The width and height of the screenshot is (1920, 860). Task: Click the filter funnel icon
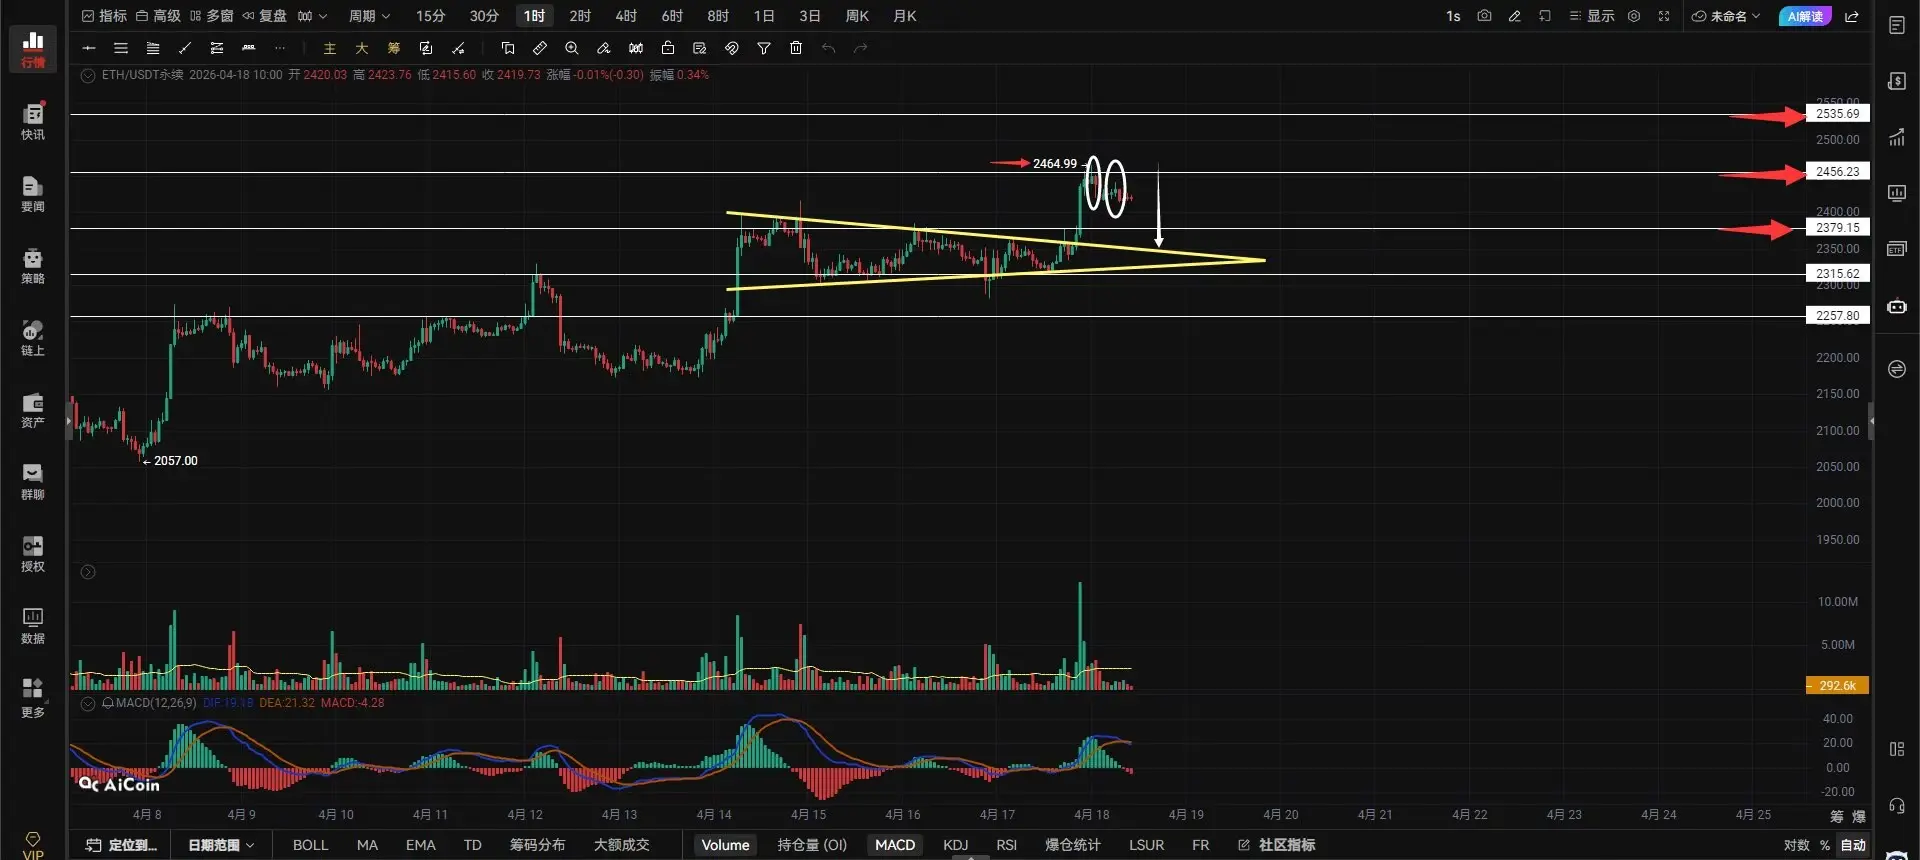pos(764,48)
